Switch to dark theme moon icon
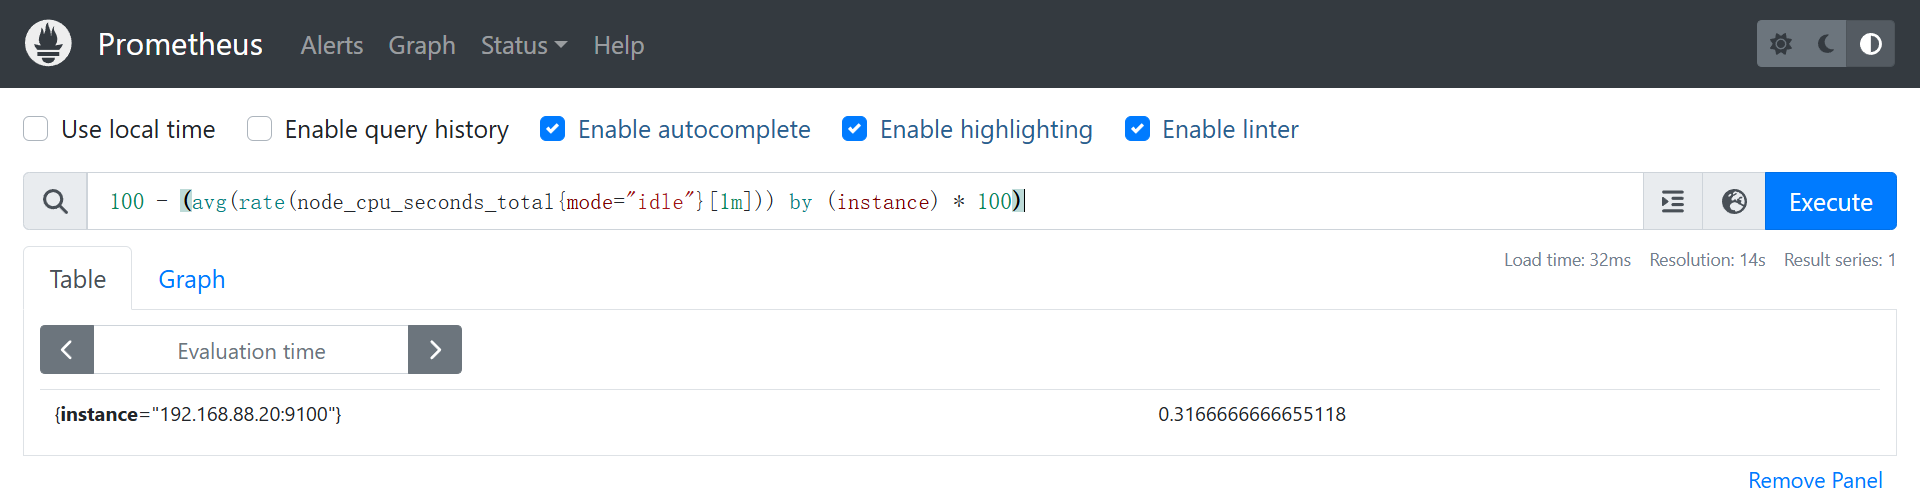Screen dimensions: 1920x497 pos(1826,44)
